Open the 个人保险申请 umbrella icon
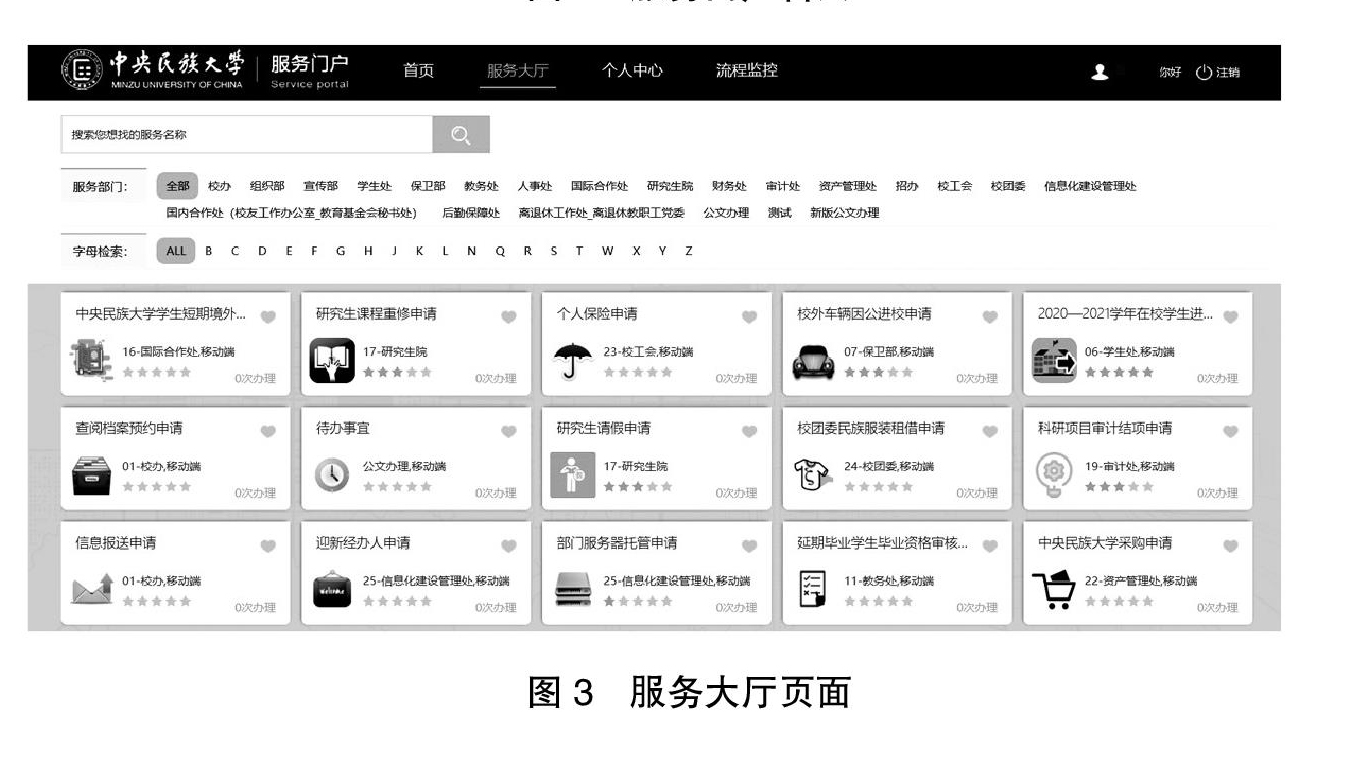 (572, 362)
